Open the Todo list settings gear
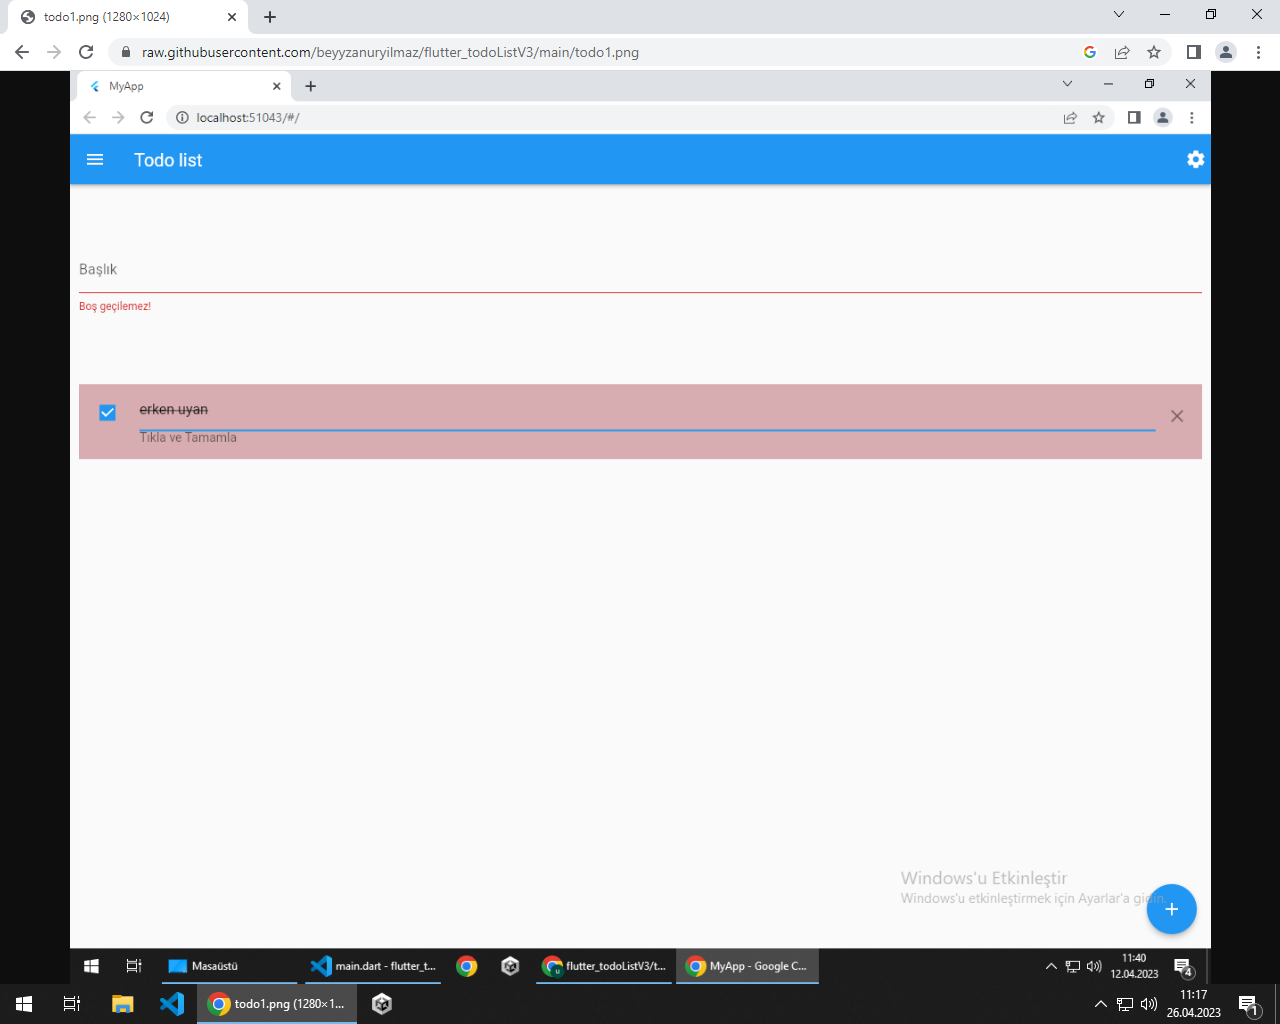This screenshot has width=1280, height=1024. (x=1195, y=159)
